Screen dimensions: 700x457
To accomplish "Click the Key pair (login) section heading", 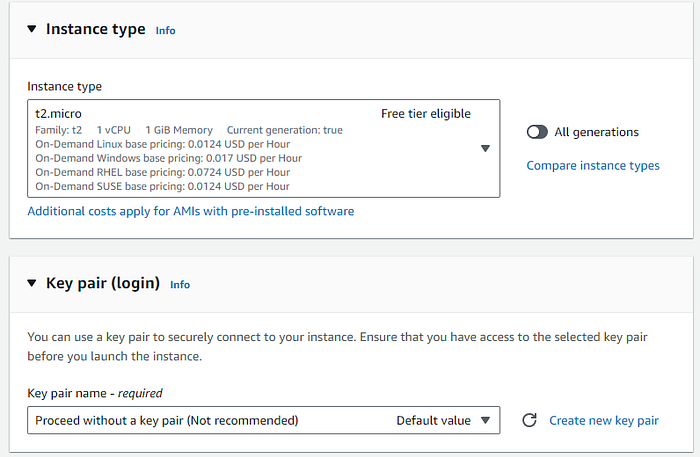I will tap(103, 283).
